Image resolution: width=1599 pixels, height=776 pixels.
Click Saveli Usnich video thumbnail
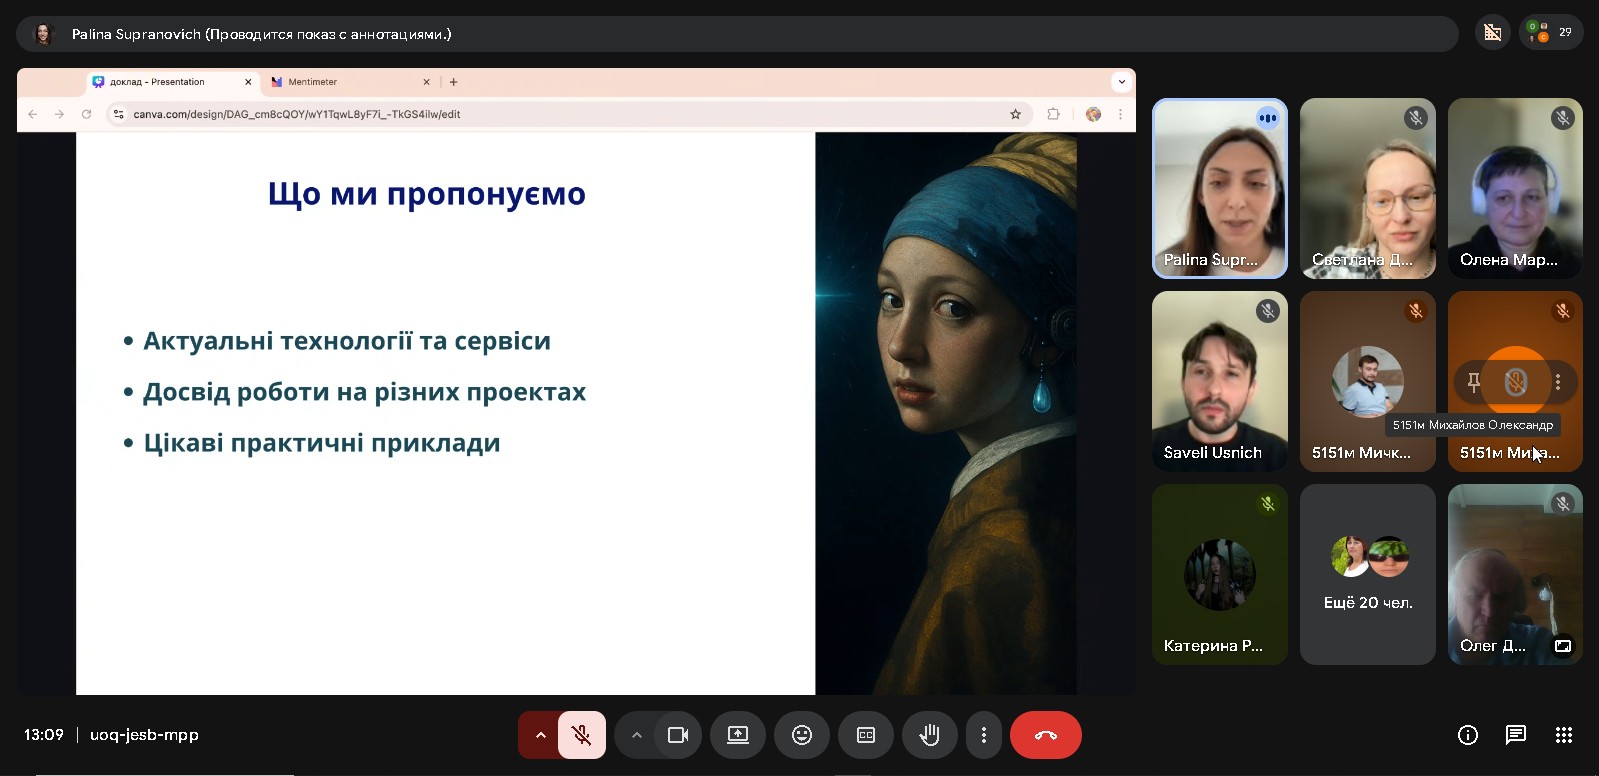(1219, 381)
